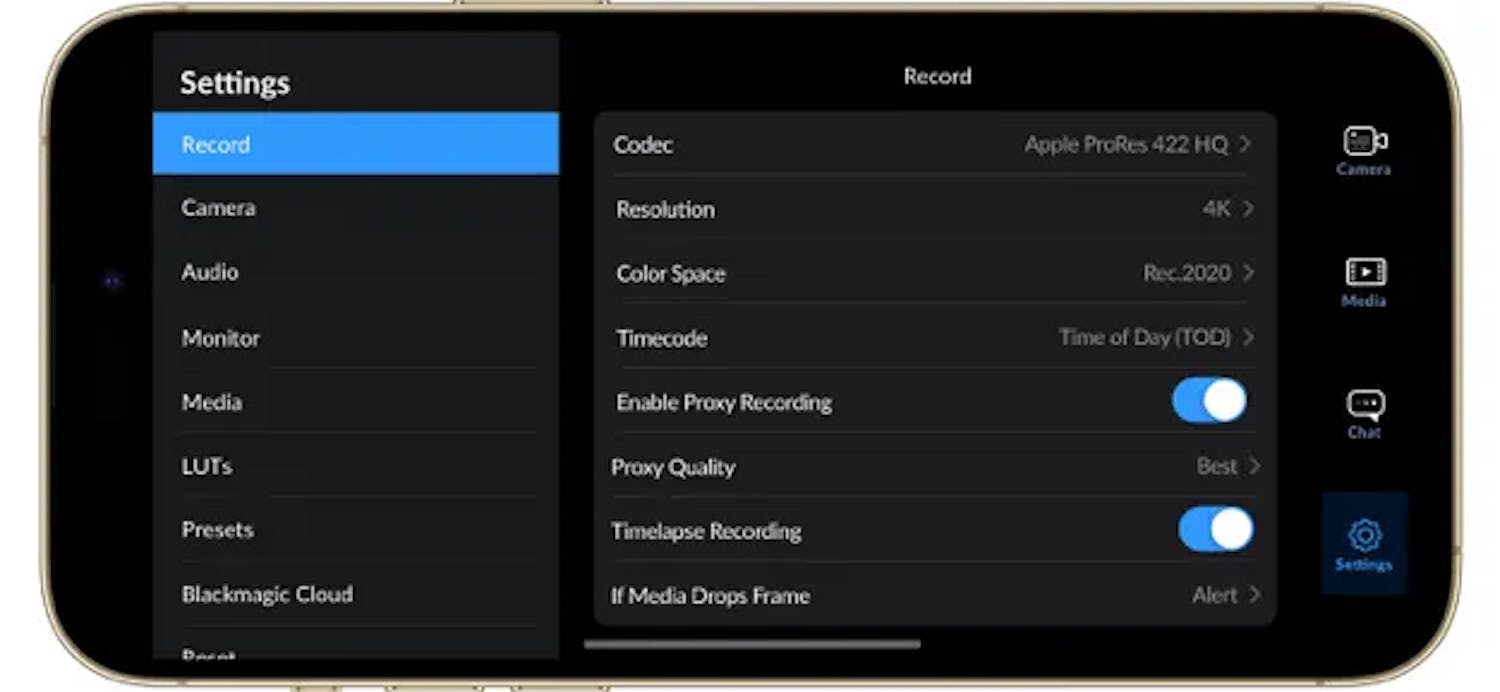Select Camera in the settings list
Screen dimensions: 1500x692
(x=356, y=208)
